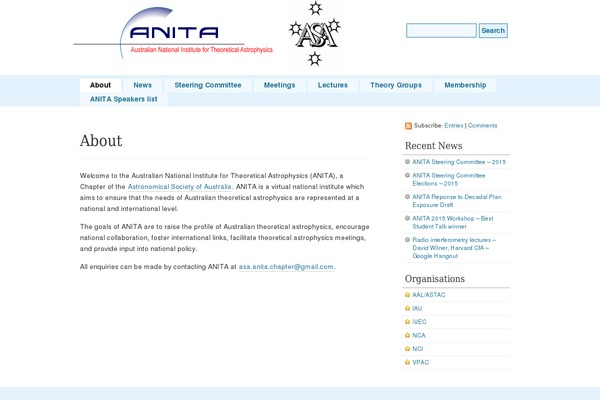Screen dimensions: 600x400
Task: Click the star icon beside VPAC
Action: click(x=408, y=362)
